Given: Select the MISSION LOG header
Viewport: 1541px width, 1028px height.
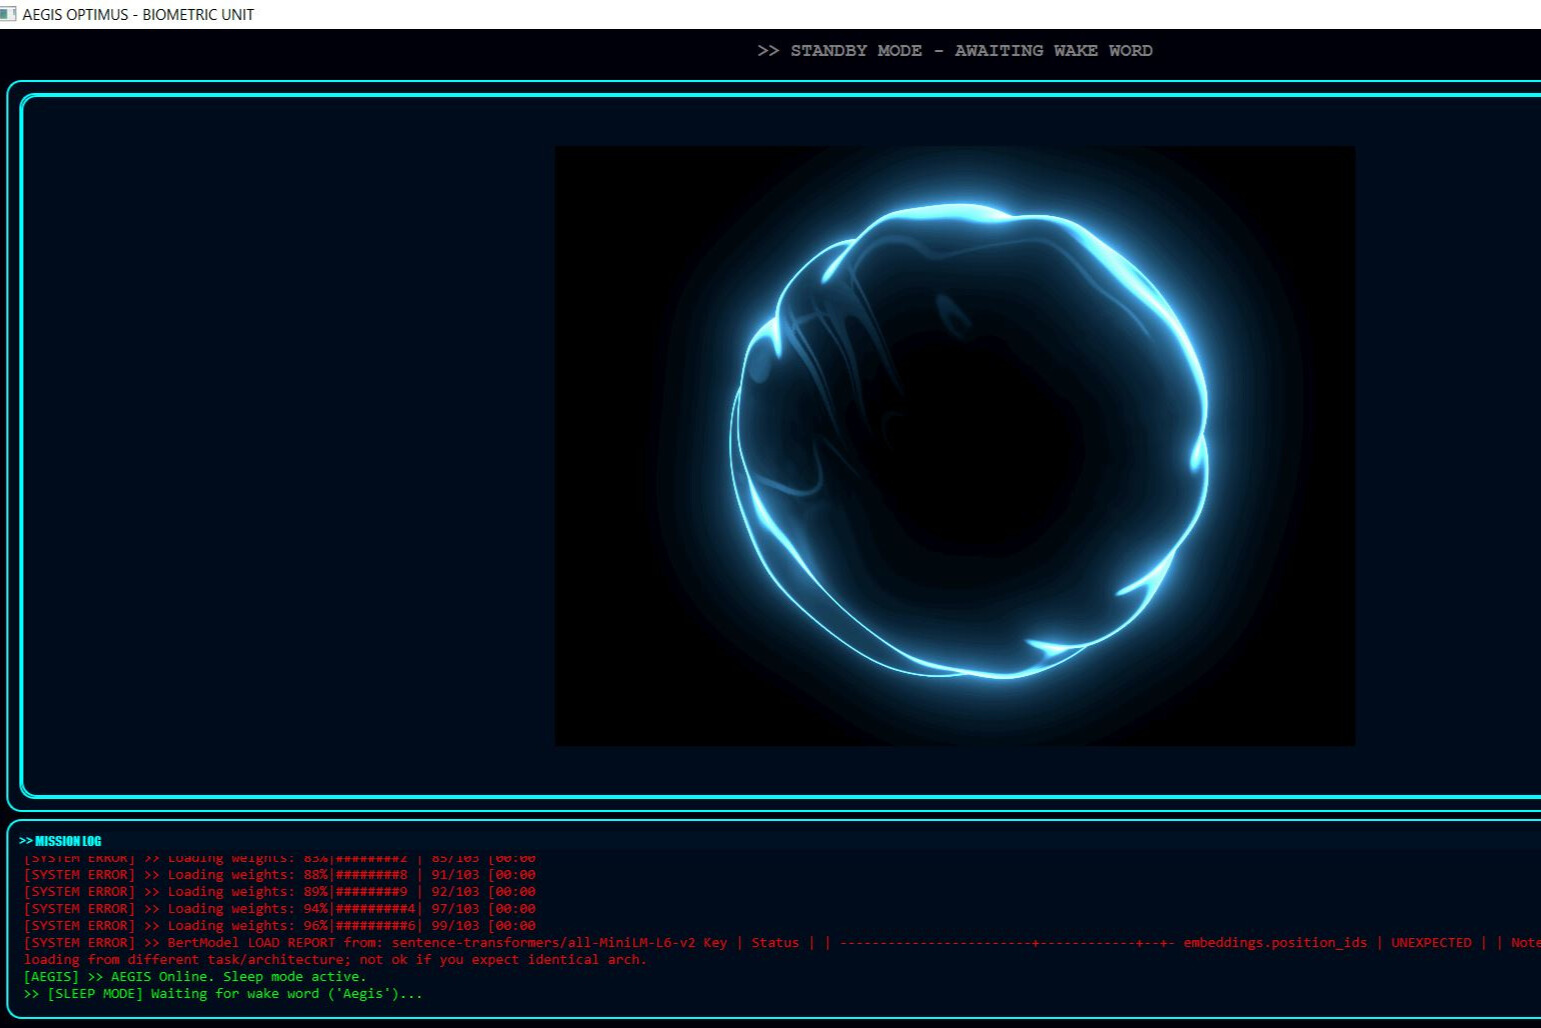Looking at the screenshot, I should (x=60, y=841).
